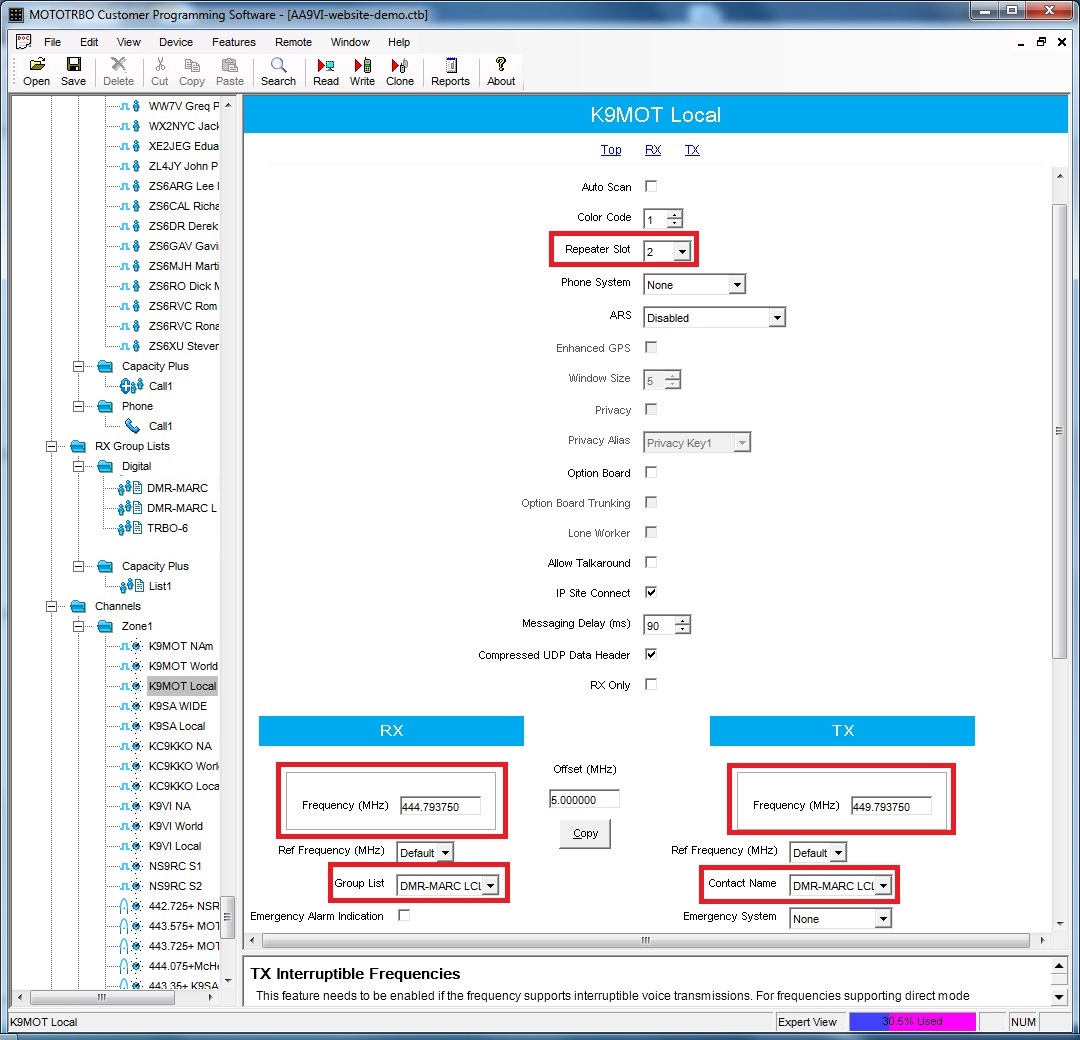
Task: Click the K9MOT NAm channel icon
Action: coord(131,646)
